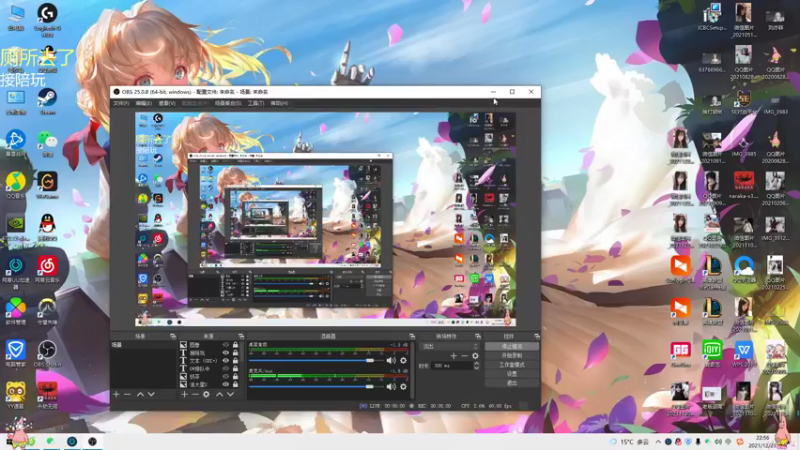This screenshot has height=450, width=800.
Task: Select the 场景 item in scenes list
Action: [x=143, y=345]
